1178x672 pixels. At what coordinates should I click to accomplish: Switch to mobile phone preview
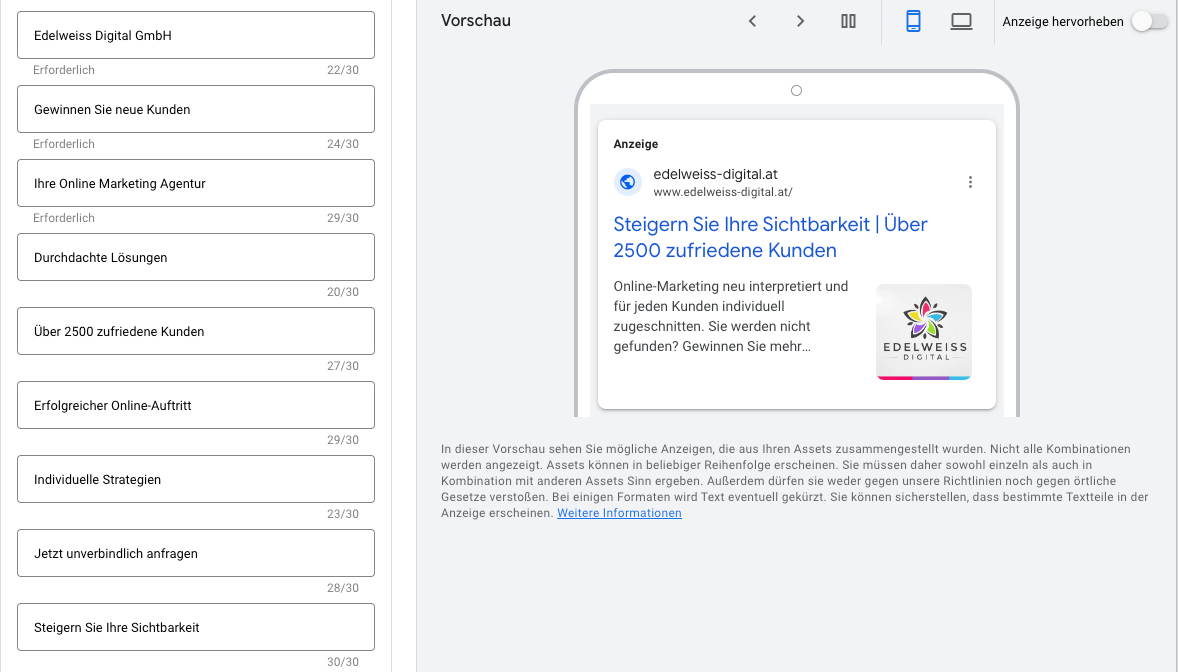(x=914, y=21)
